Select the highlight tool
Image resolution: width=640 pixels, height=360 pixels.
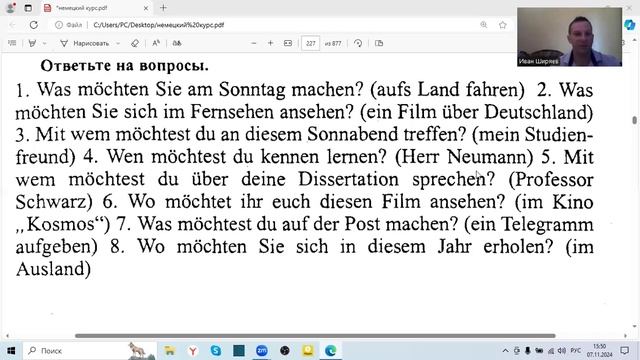tap(32, 43)
